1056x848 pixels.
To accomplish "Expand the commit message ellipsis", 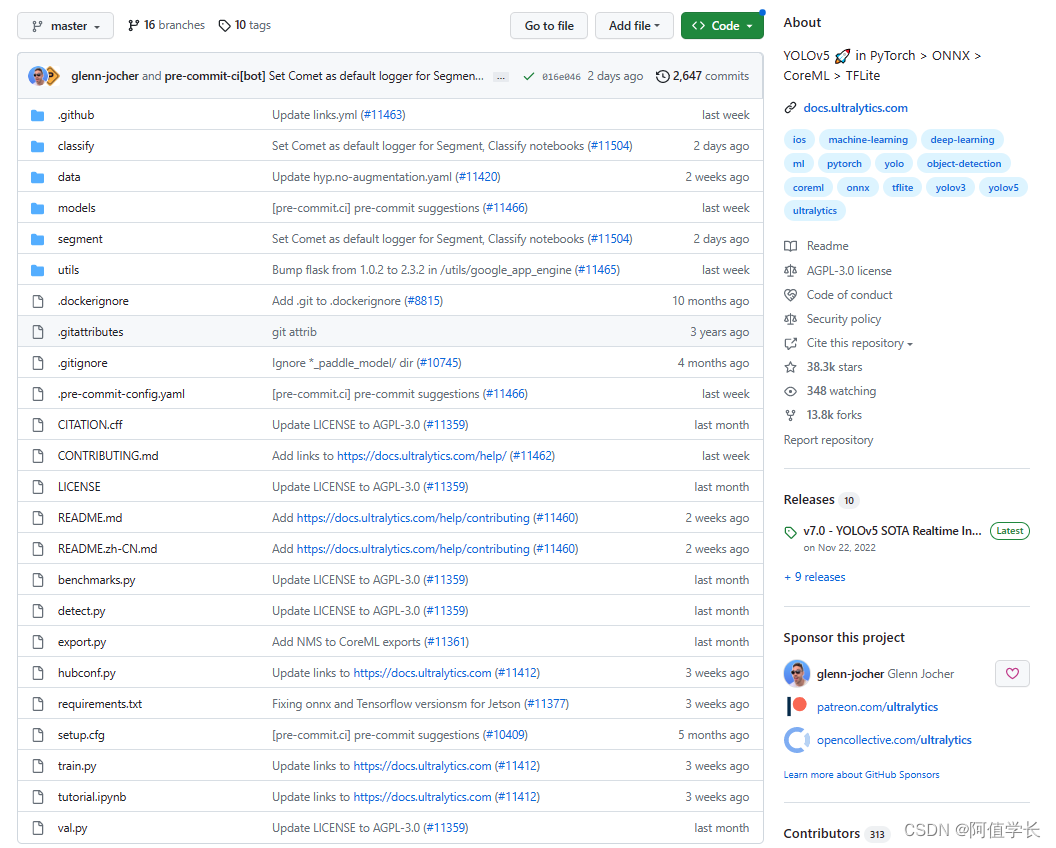I will pyautogui.click(x=500, y=77).
